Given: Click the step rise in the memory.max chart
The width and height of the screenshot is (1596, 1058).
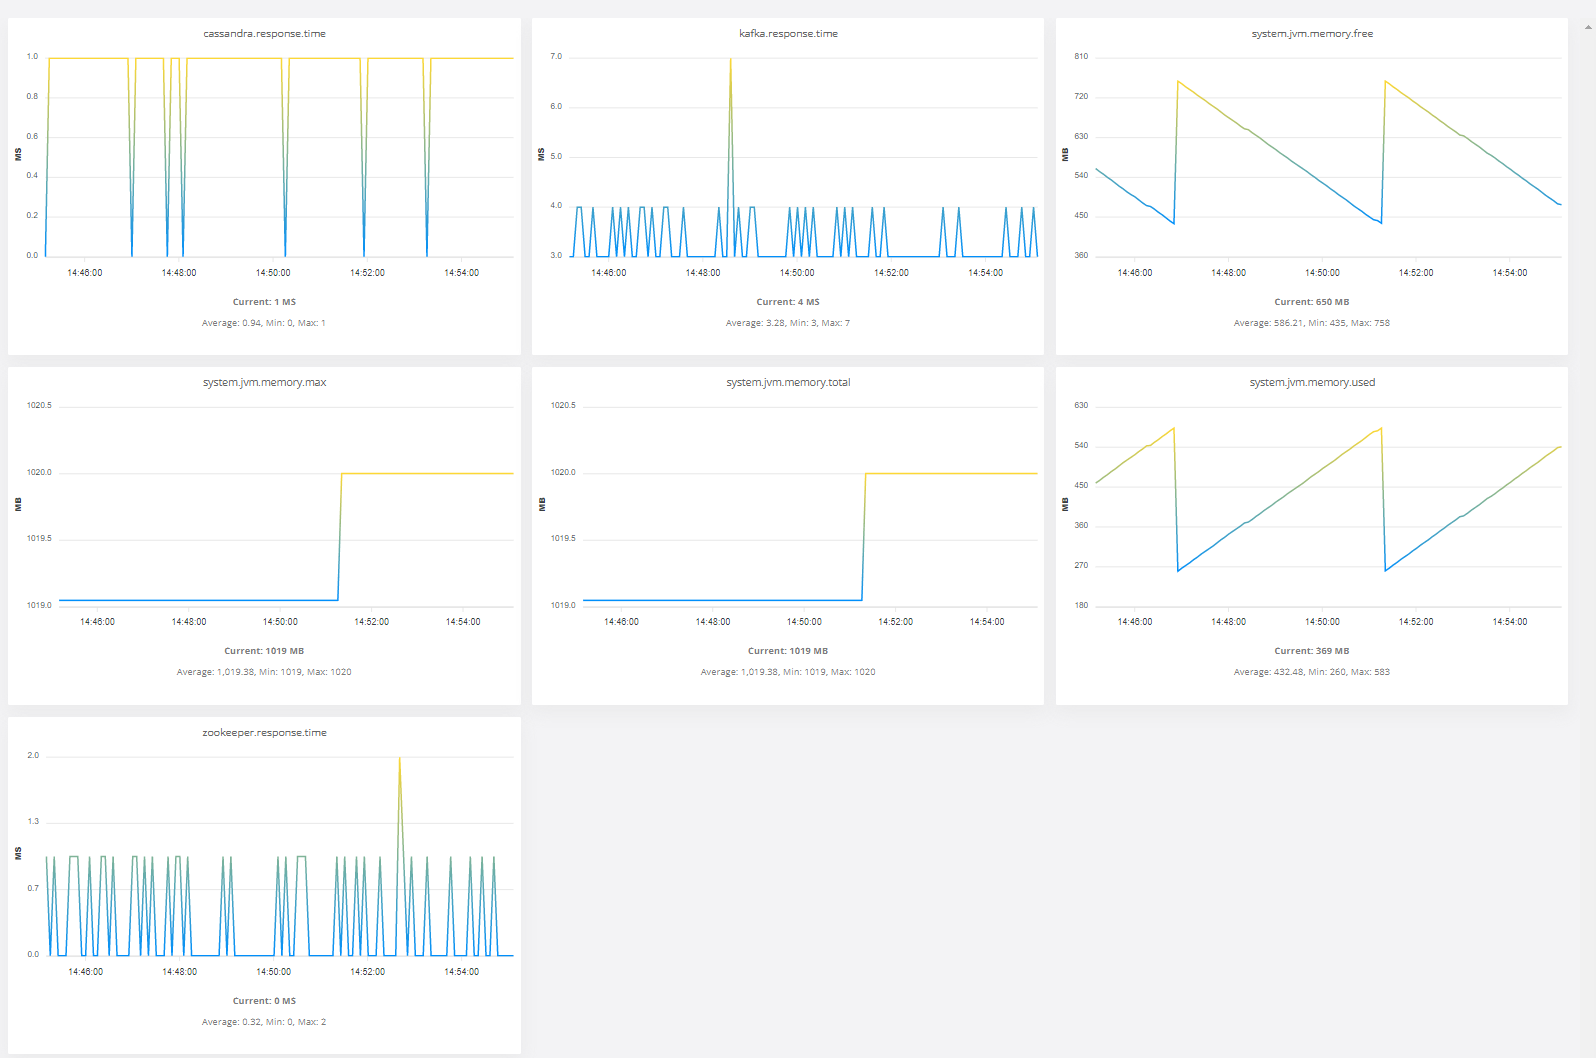Looking at the screenshot, I should [340, 537].
